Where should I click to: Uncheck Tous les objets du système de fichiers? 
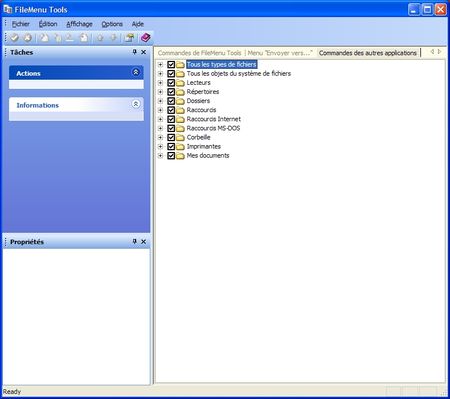coord(171,73)
